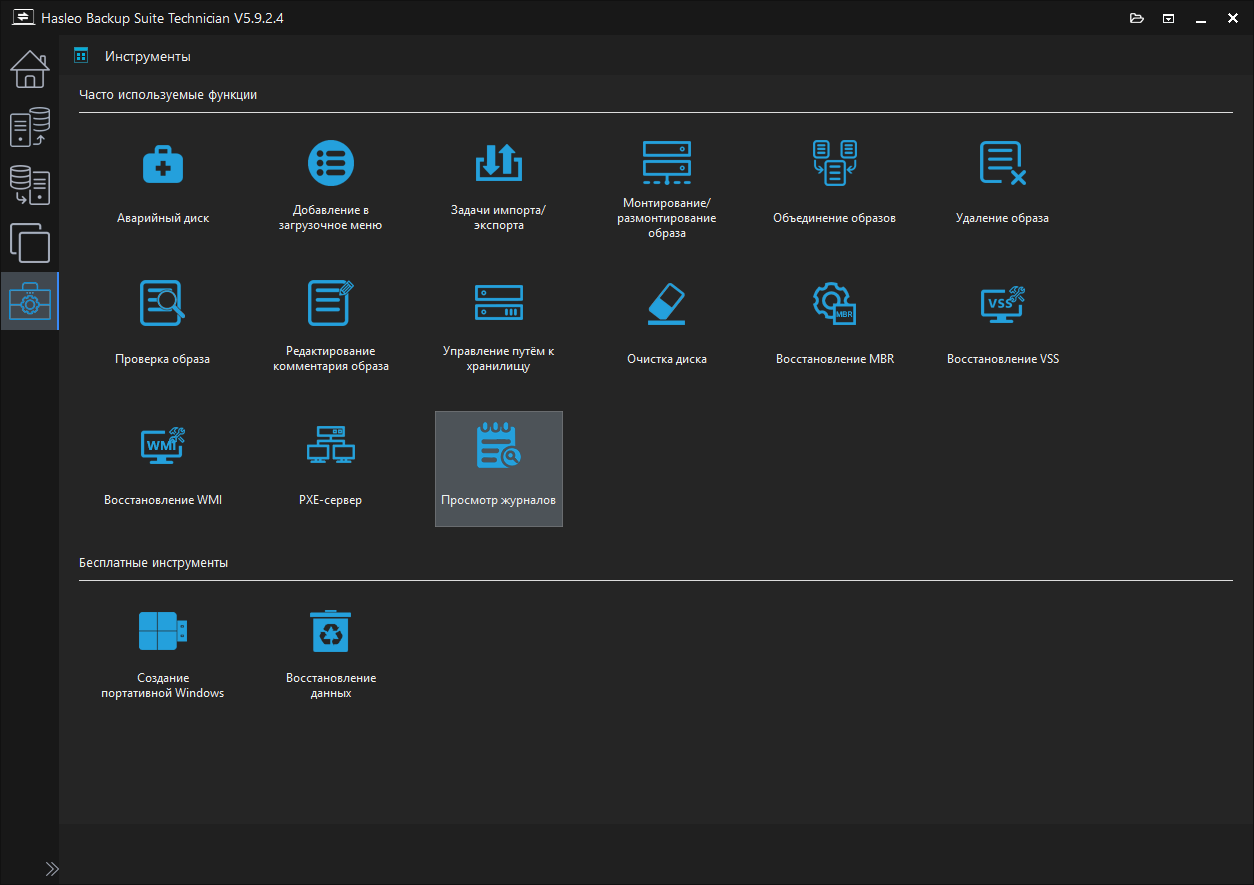Open the Backup sidebar section
This screenshot has width=1254, height=885.
tap(30, 128)
